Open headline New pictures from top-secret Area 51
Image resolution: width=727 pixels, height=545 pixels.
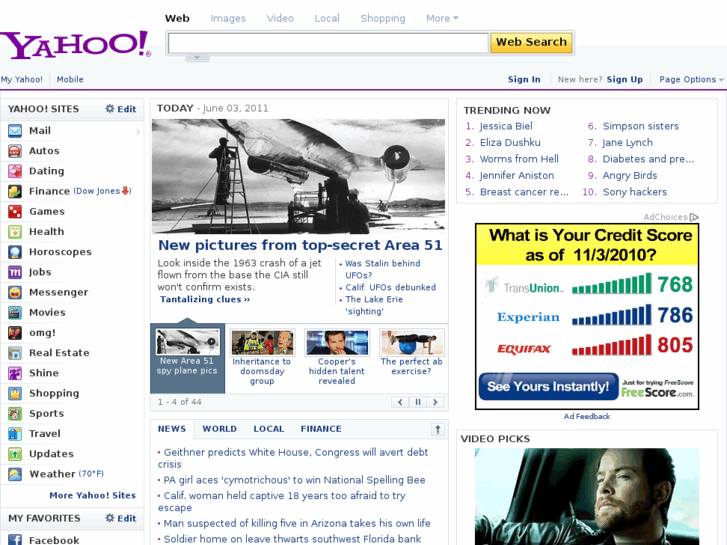300,245
